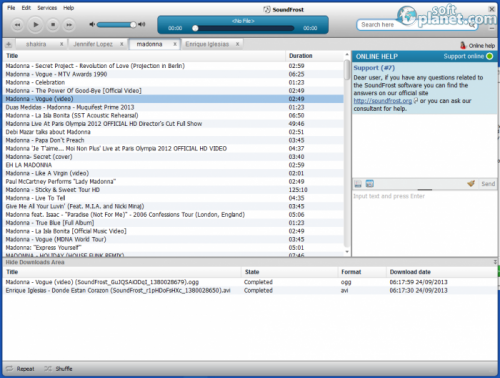The image size is (500, 378).
Task: Select Madonna - Celebration
Action: (173, 82)
